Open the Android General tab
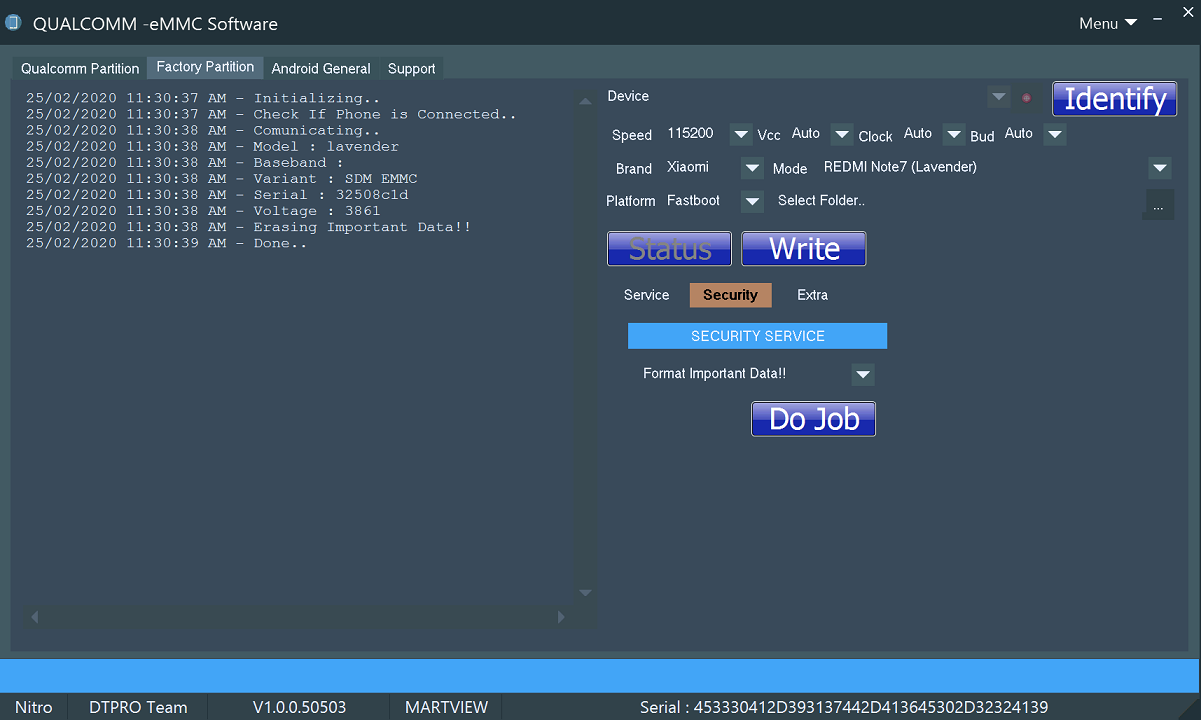This screenshot has height=720, width=1201. tap(321, 69)
